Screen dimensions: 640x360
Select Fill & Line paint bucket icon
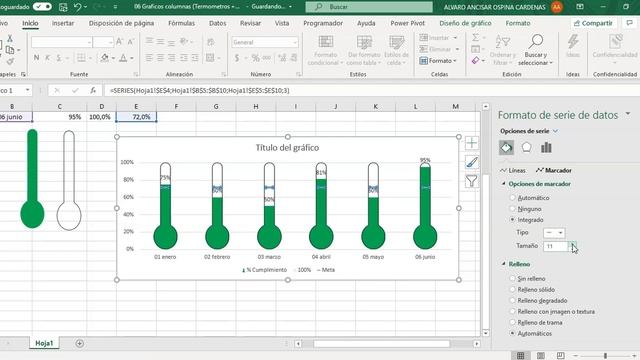pyautogui.click(x=506, y=147)
